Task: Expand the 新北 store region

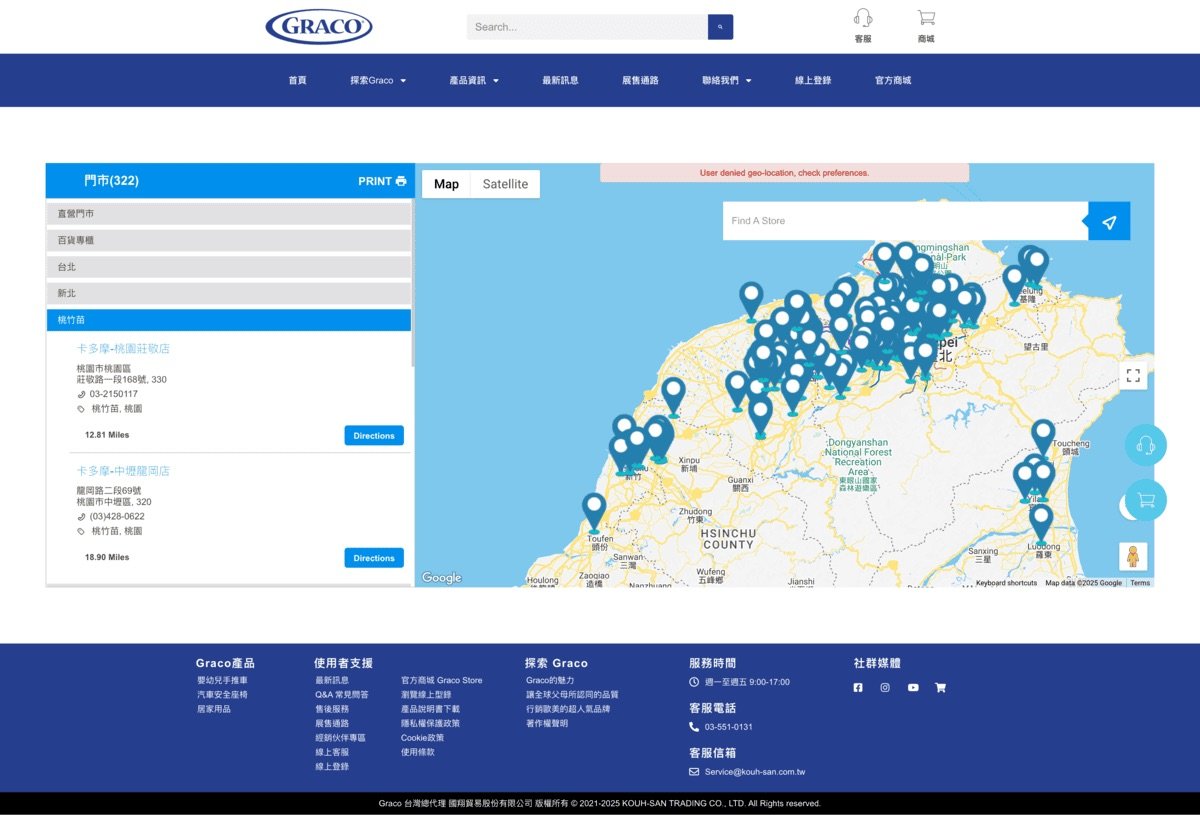Action: click(228, 293)
